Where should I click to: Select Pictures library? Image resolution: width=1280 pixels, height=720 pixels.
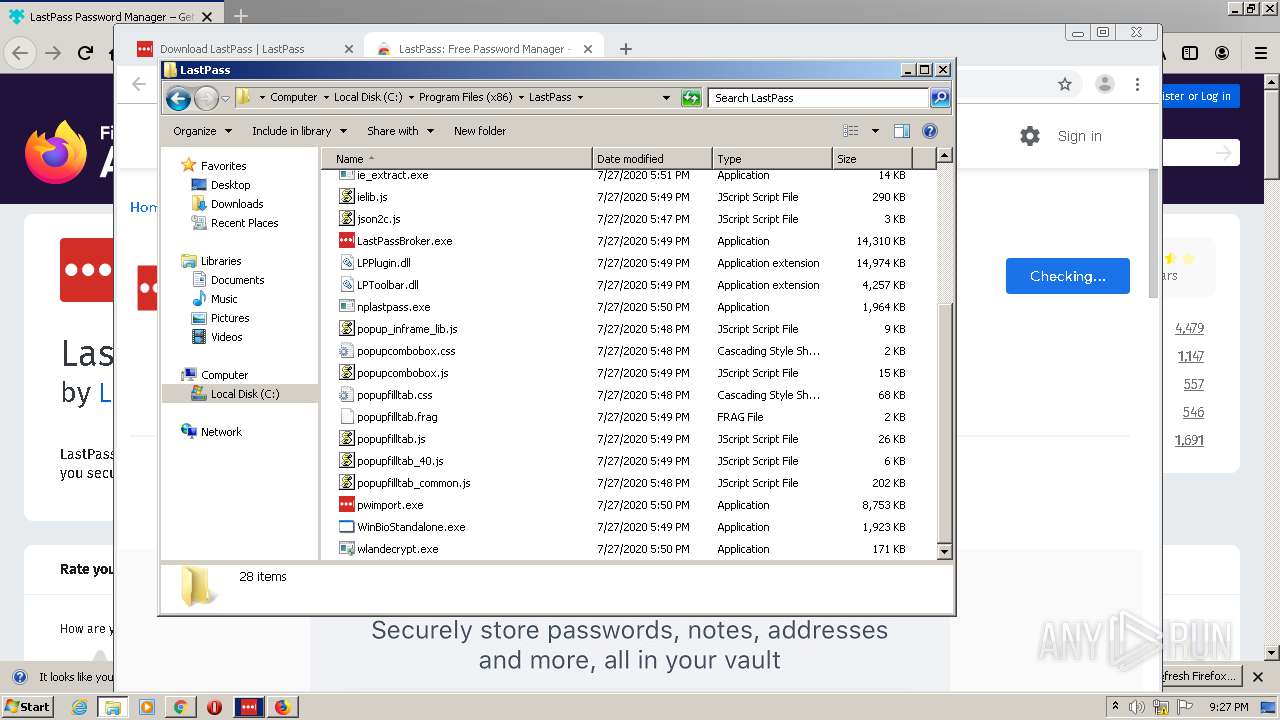click(230, 318)
